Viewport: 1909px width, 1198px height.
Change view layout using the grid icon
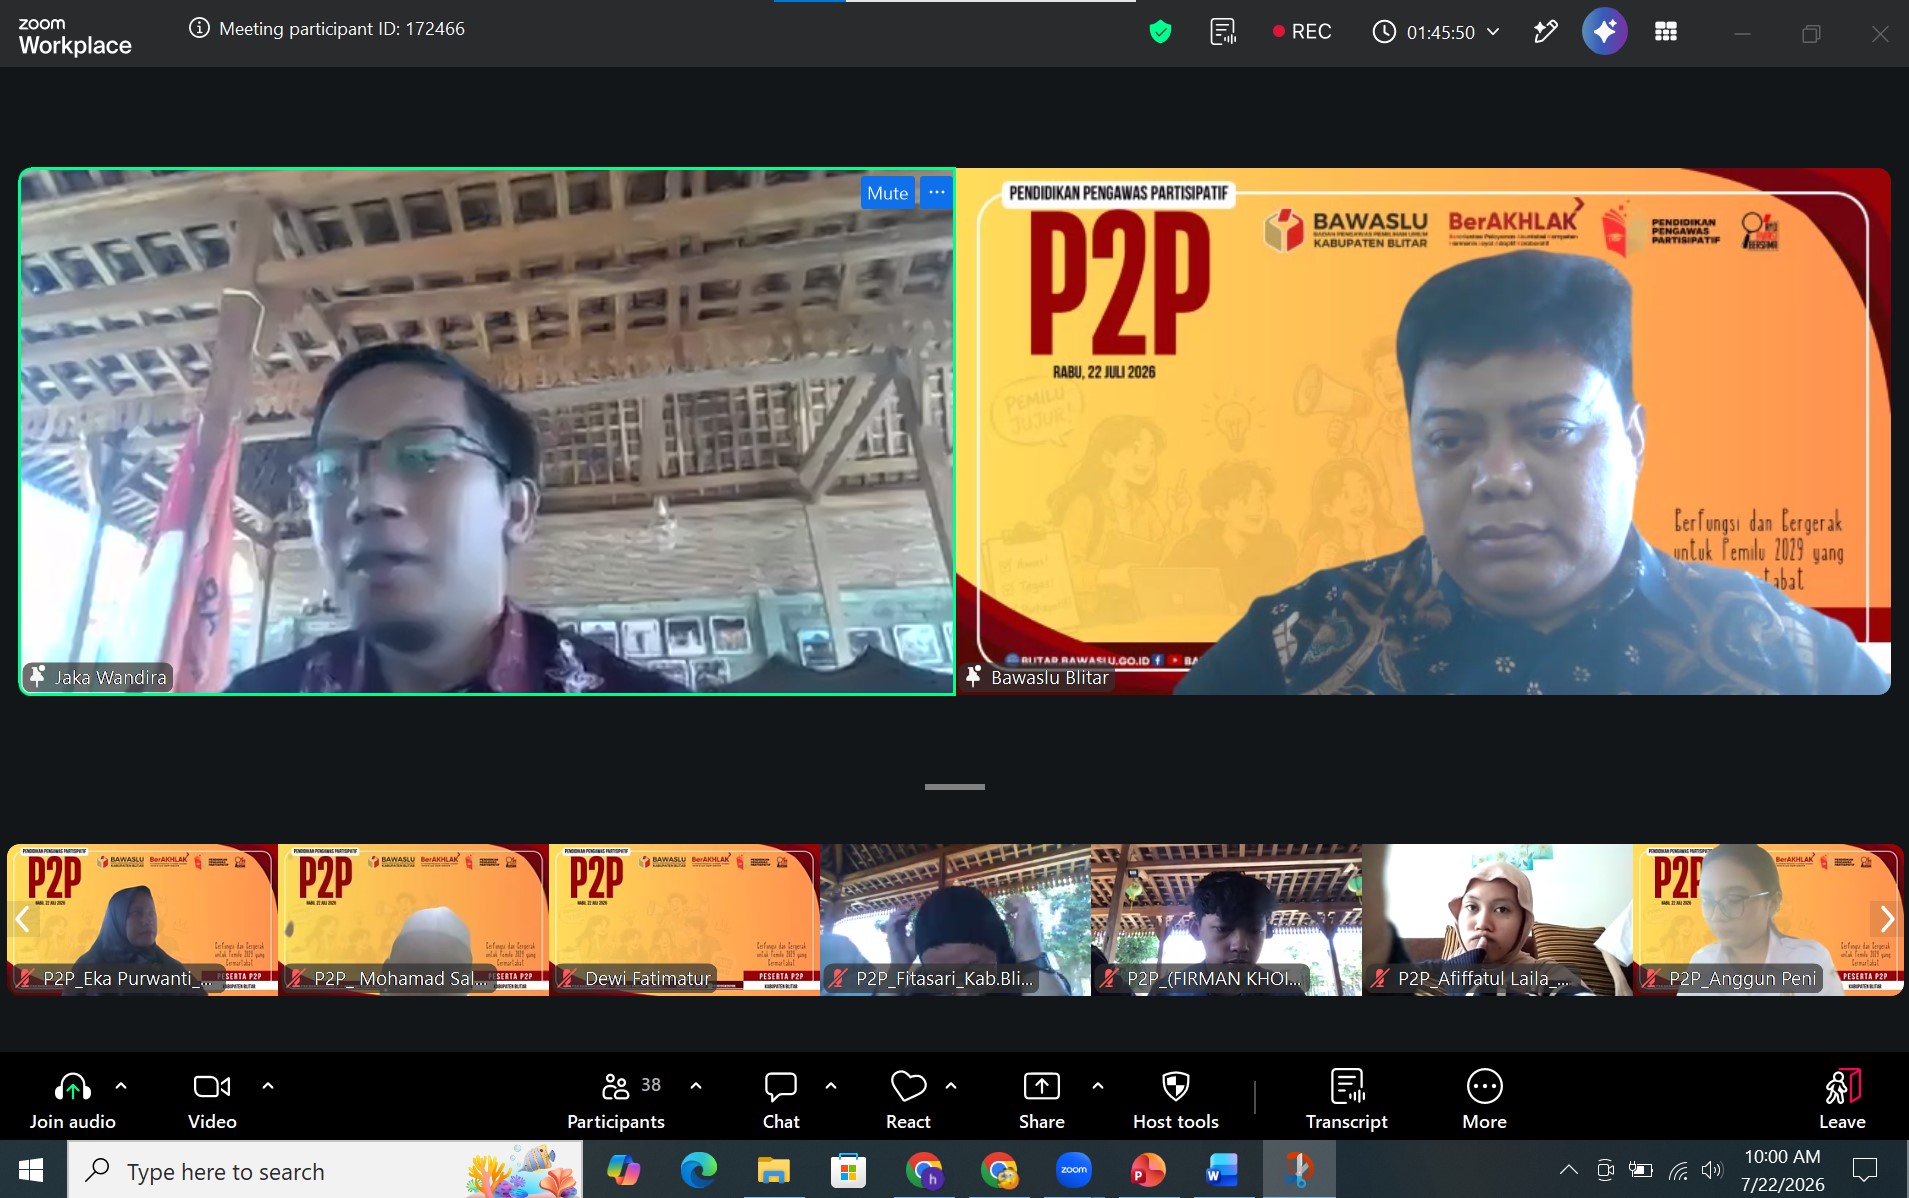point(1665,32)
